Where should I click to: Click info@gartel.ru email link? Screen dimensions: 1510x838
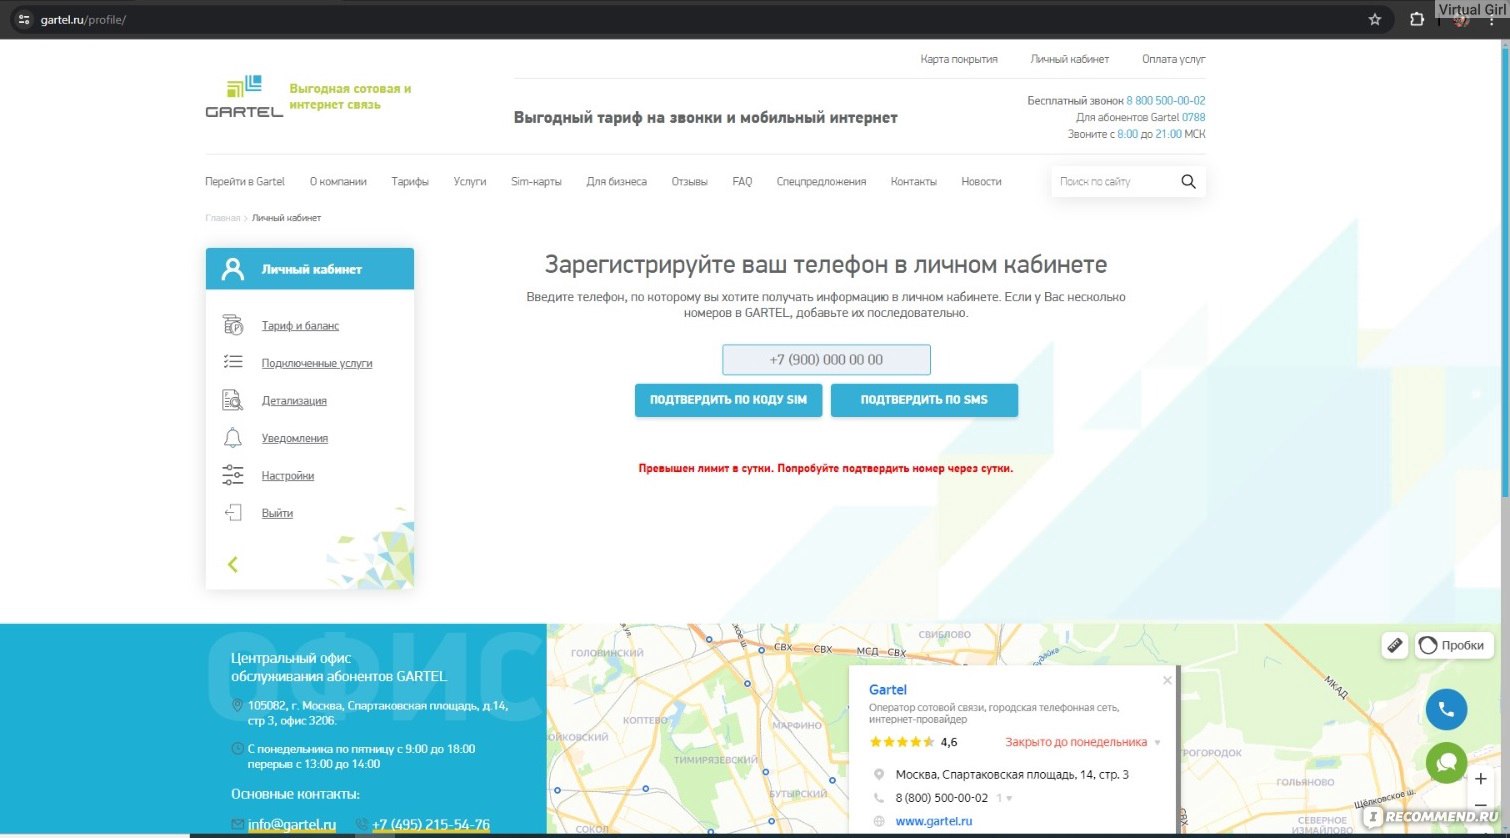coord(292,824)
